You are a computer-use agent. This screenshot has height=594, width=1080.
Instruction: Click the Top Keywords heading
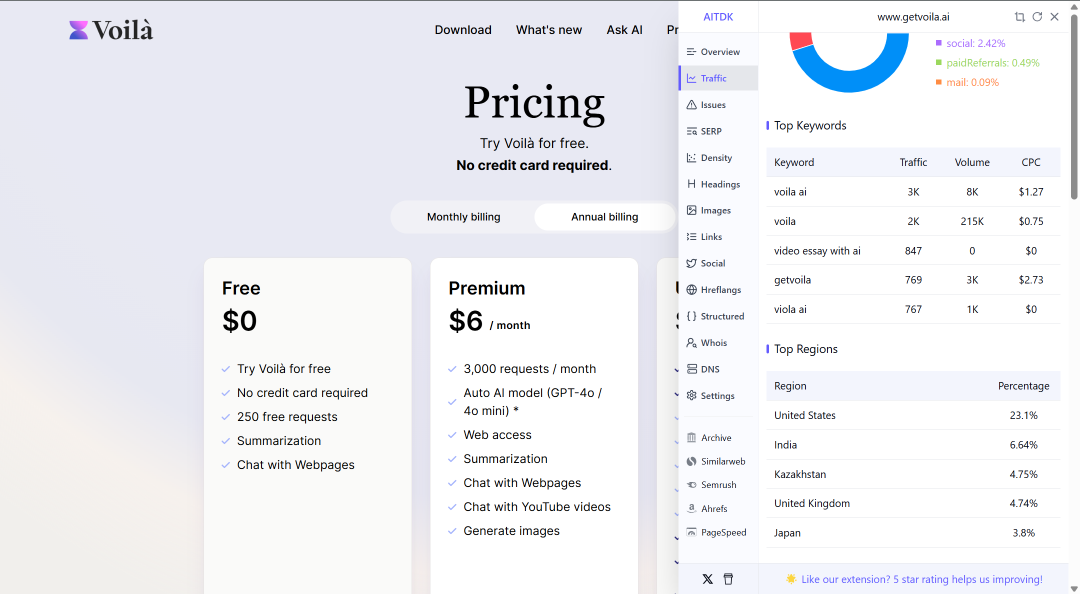[810, 125]
